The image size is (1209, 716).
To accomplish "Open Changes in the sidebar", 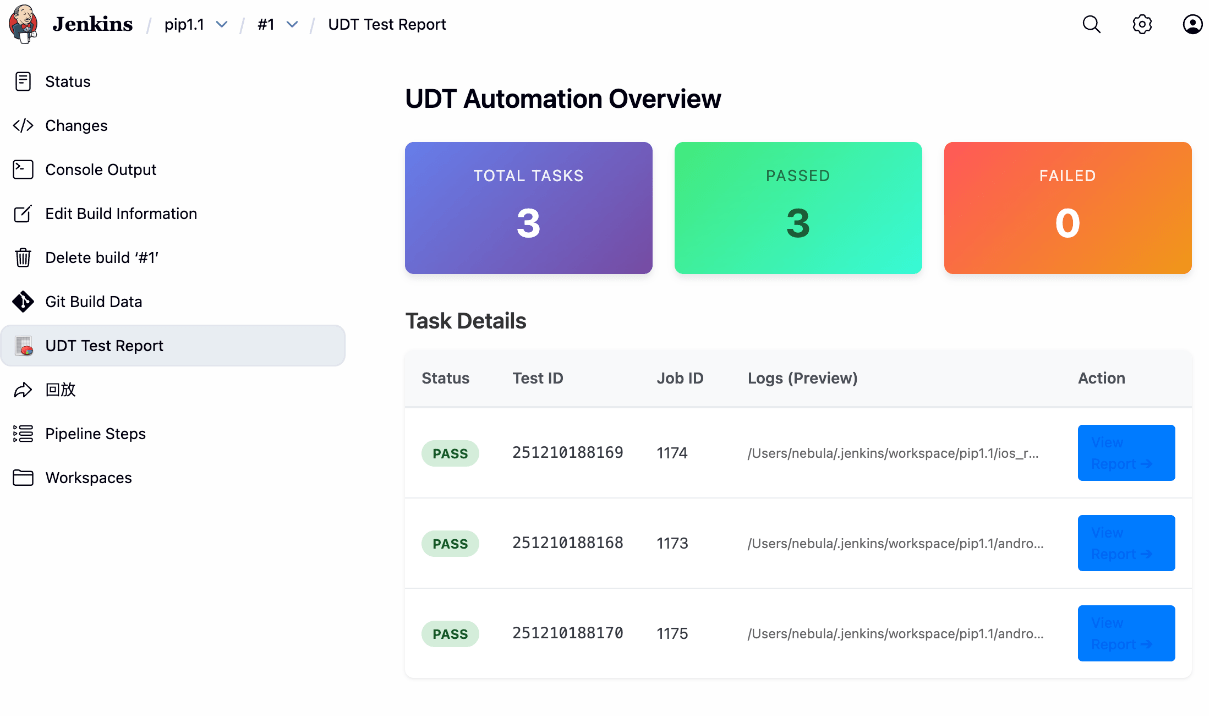I will [x=76, y=126].
